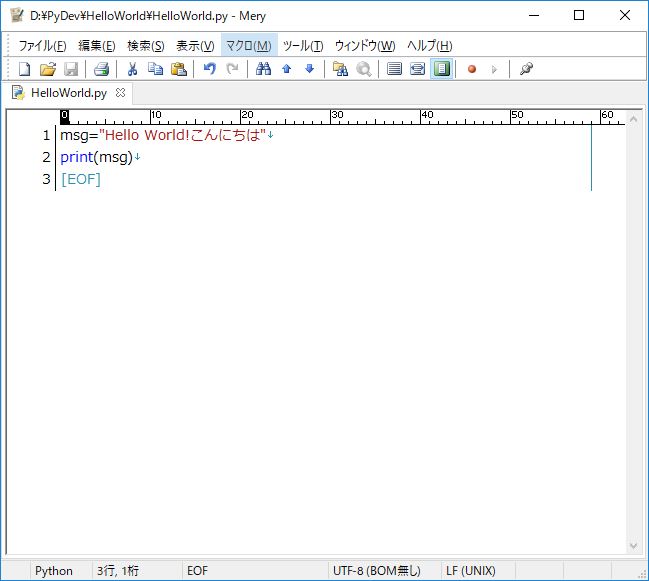Click line number 2 in gutter
This screenshot has height=581, width=649.
click(x=46, y=157)
